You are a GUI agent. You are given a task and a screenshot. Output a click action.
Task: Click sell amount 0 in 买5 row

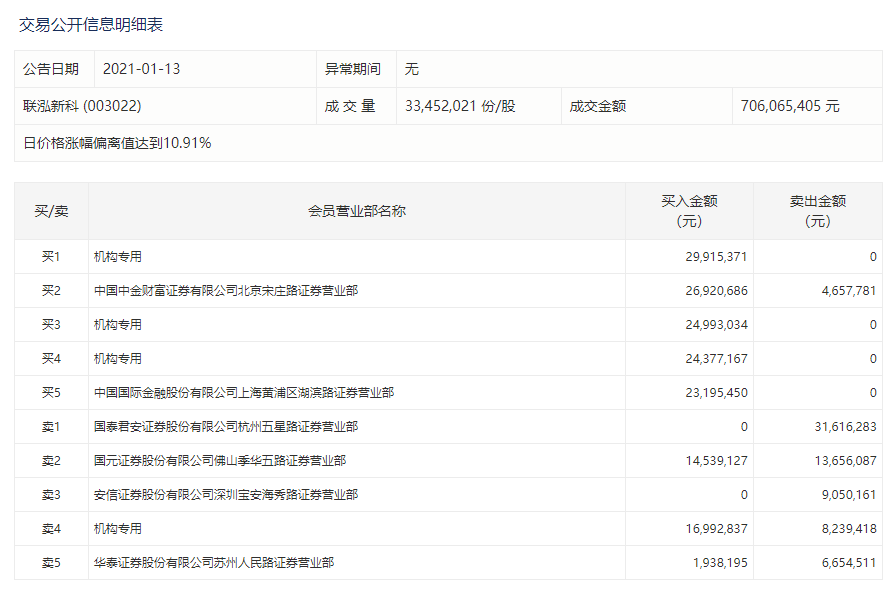click(873, 393)
